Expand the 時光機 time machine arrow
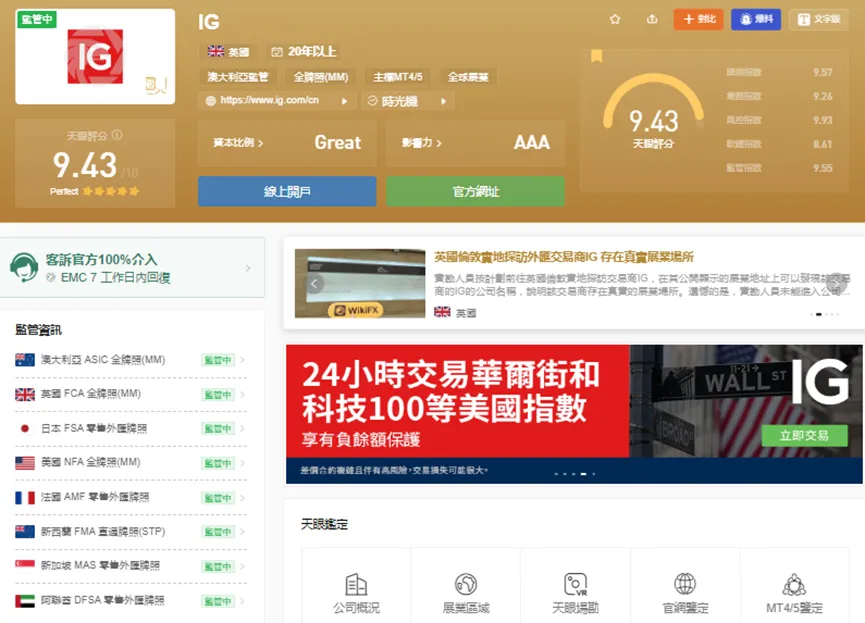Screen dimensions: 865x623 tap(443, 101)
